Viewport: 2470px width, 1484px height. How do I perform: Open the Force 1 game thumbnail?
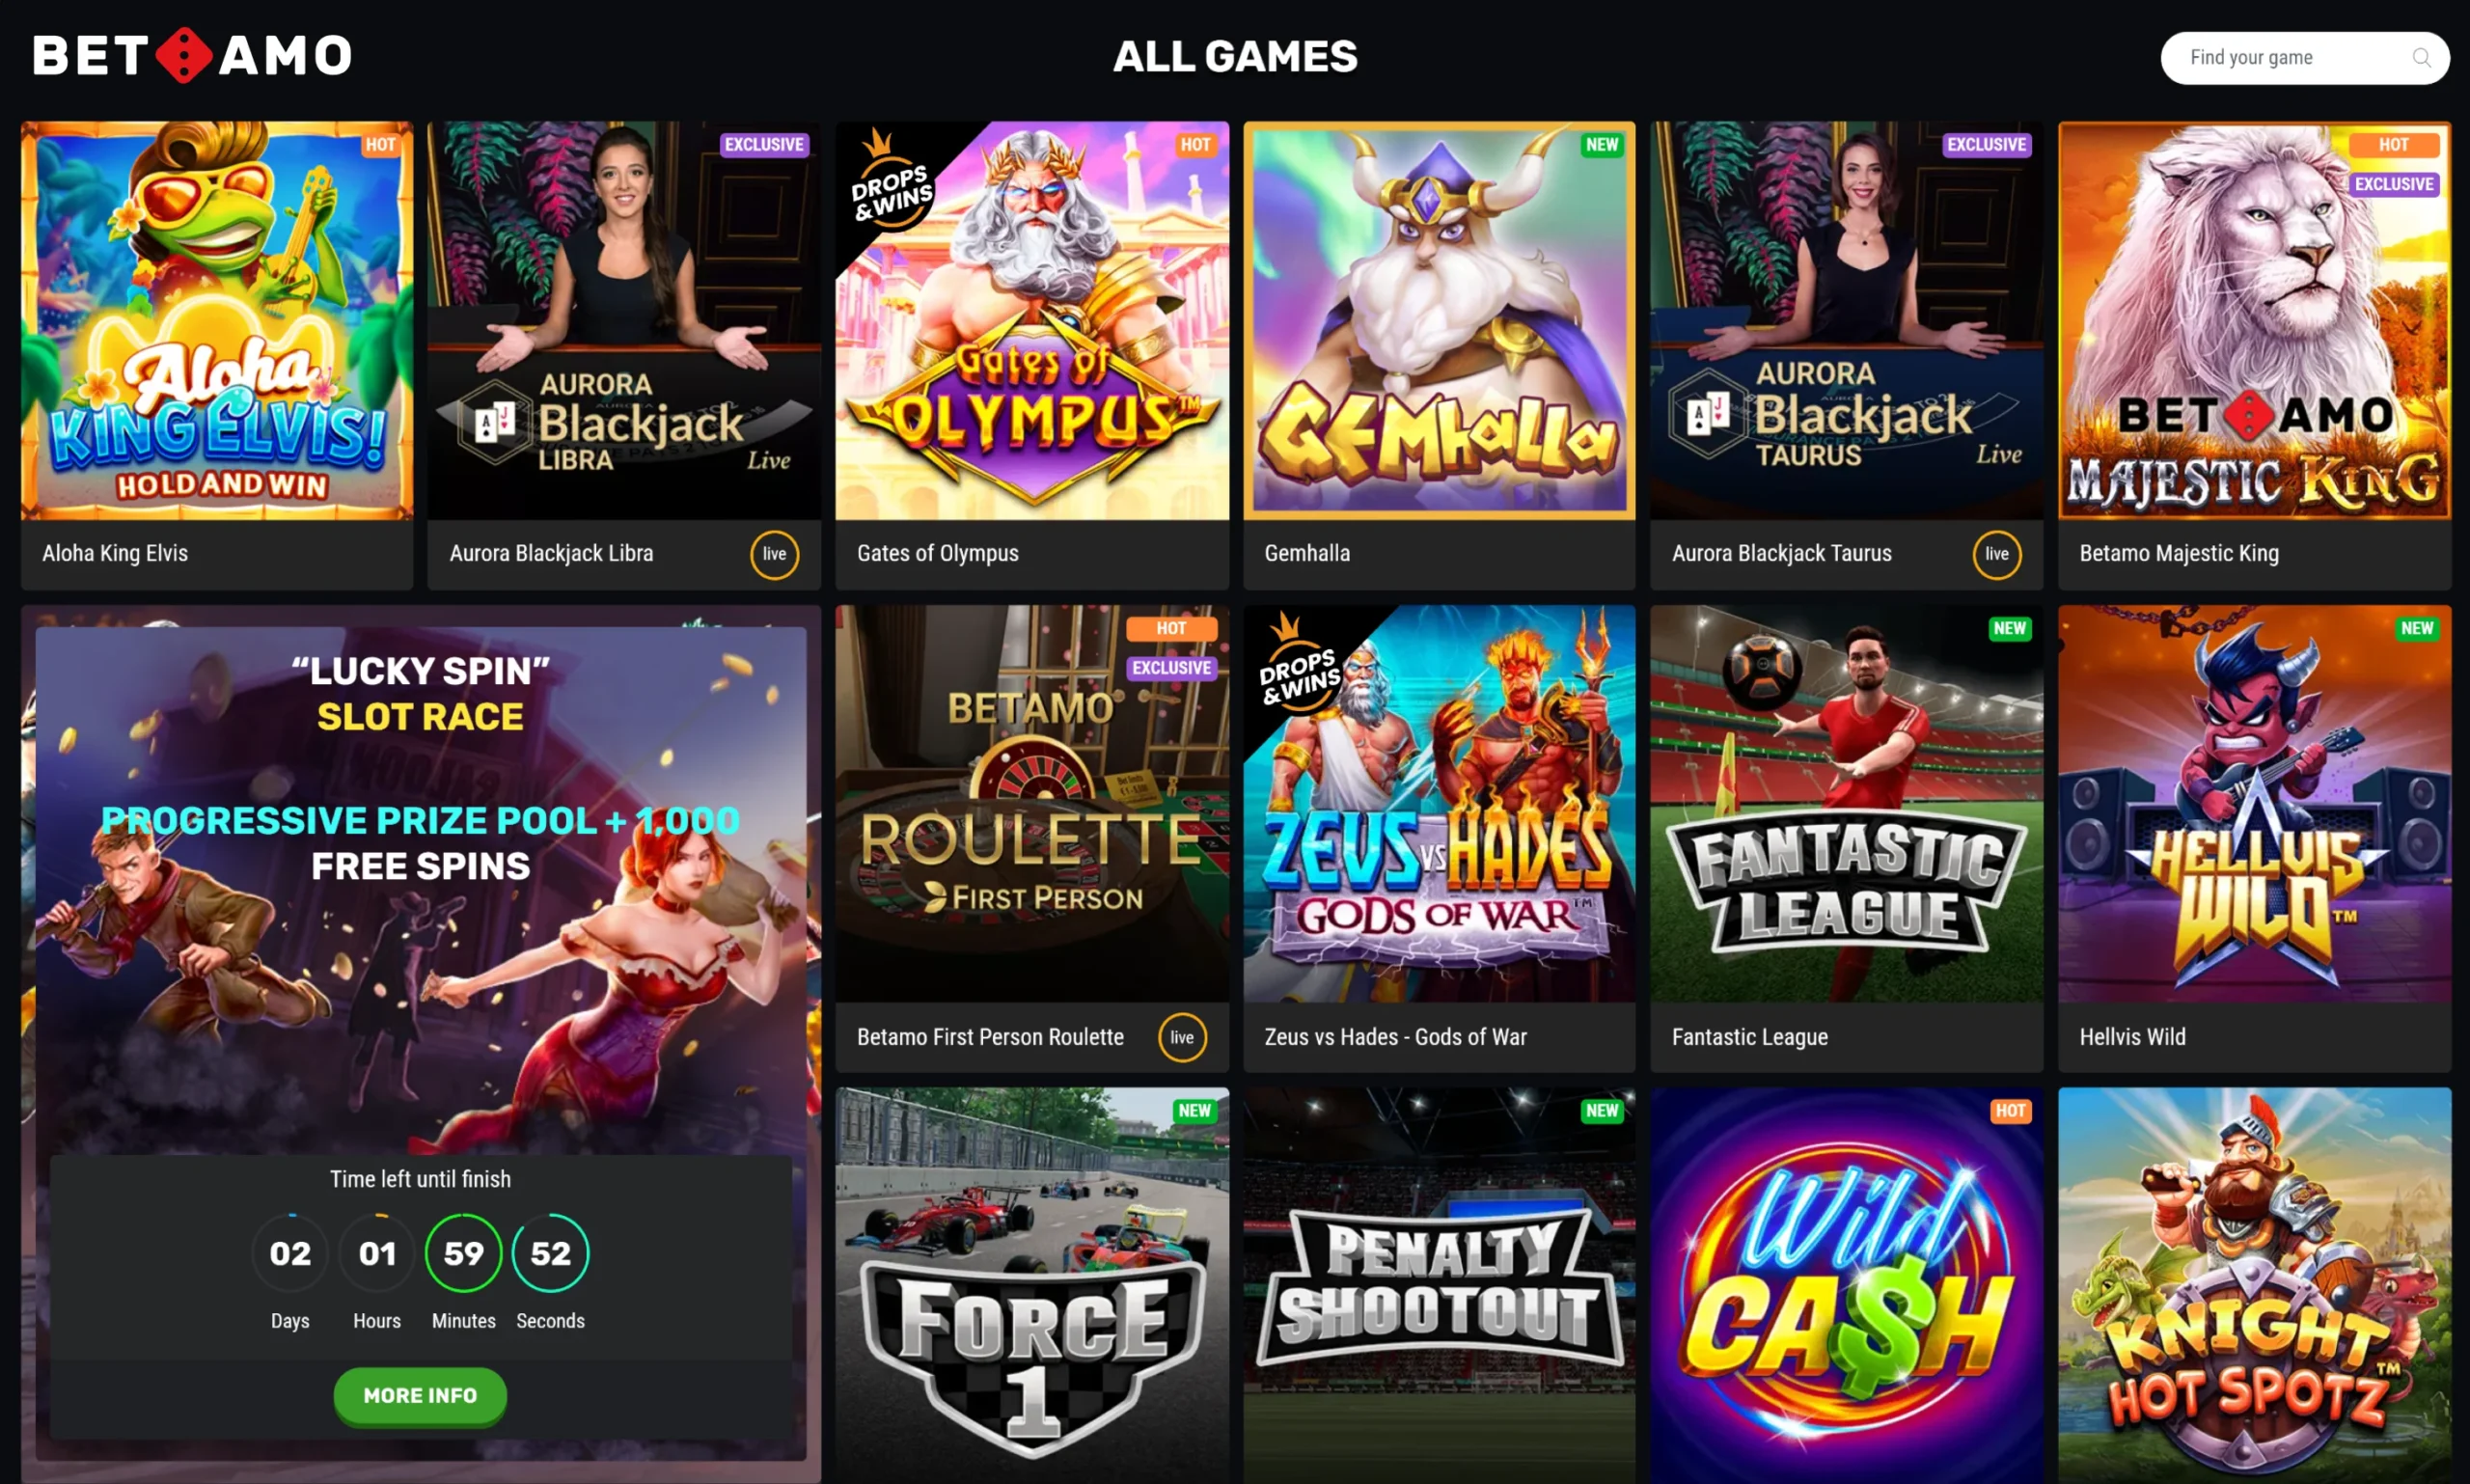pyautogui.click(x=1032, y=1285)
